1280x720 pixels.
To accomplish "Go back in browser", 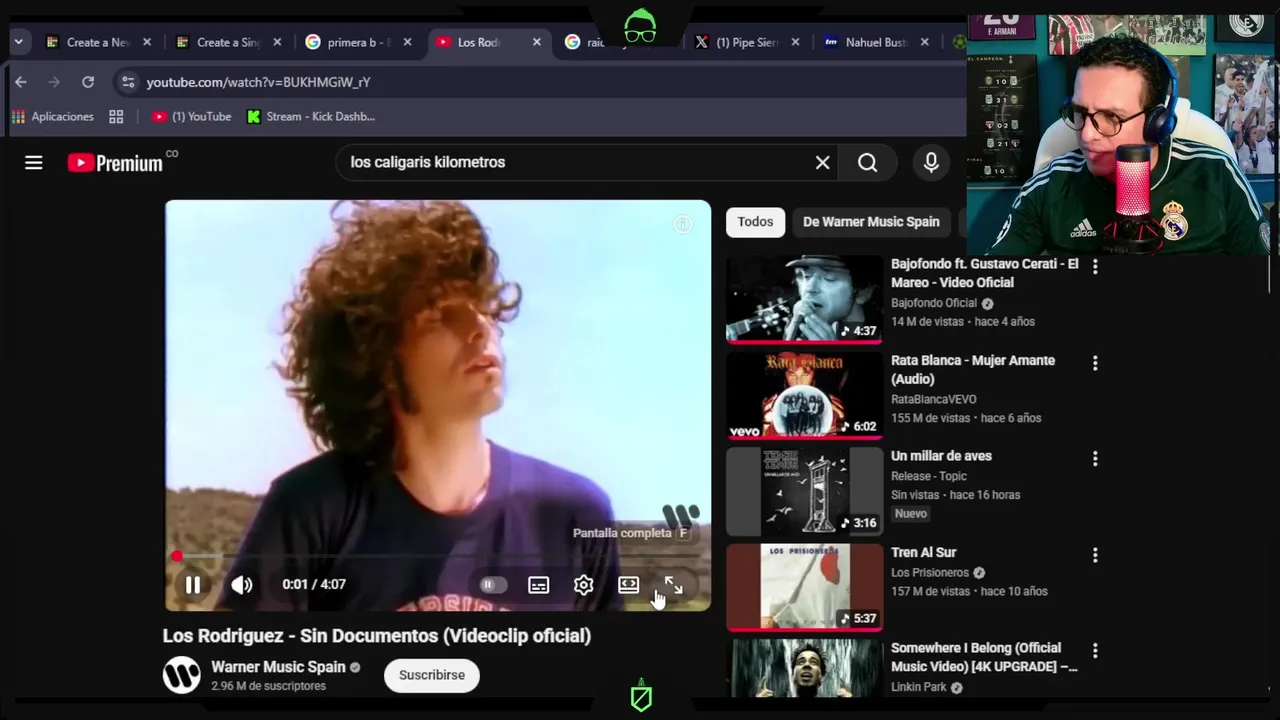I will pos(21,82).
